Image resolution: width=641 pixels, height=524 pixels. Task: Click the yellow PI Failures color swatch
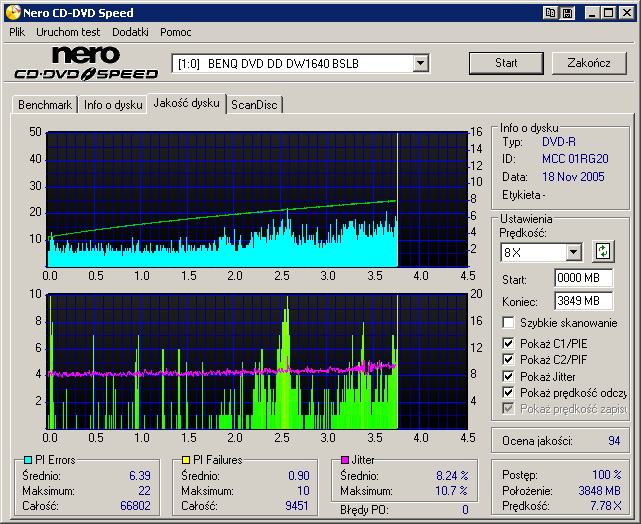(186, 460)
